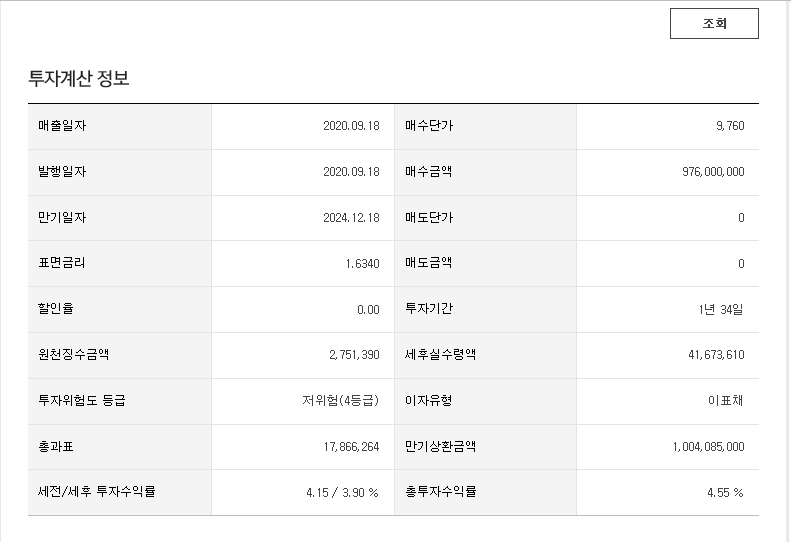The image size is (791, 542).
Task: Click the 만기상환금액 value 1,004,085,000
Action: pos(708,447)
